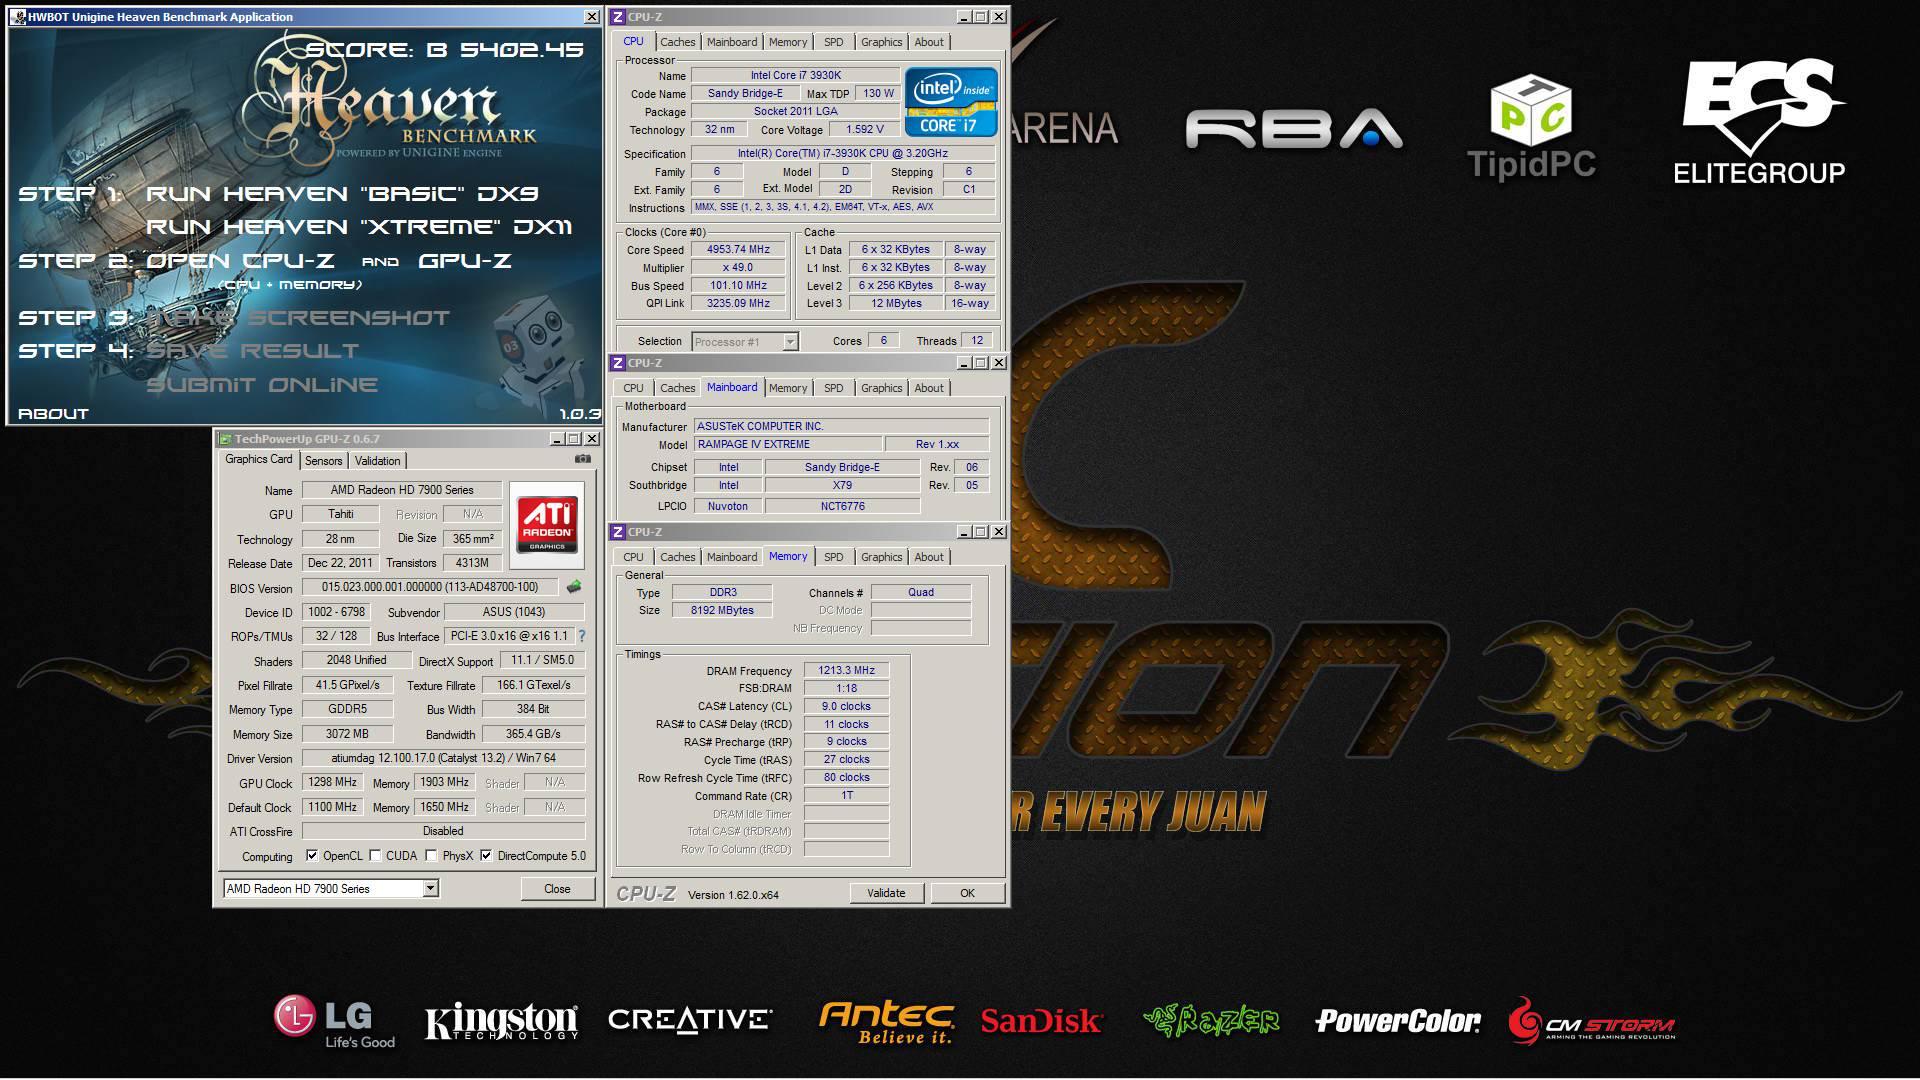This screenshot has height=1080, width=1920.
Task: Click the Specification field i7-3930K CPU @ 3.20GHz
Action: pos(842,154)
